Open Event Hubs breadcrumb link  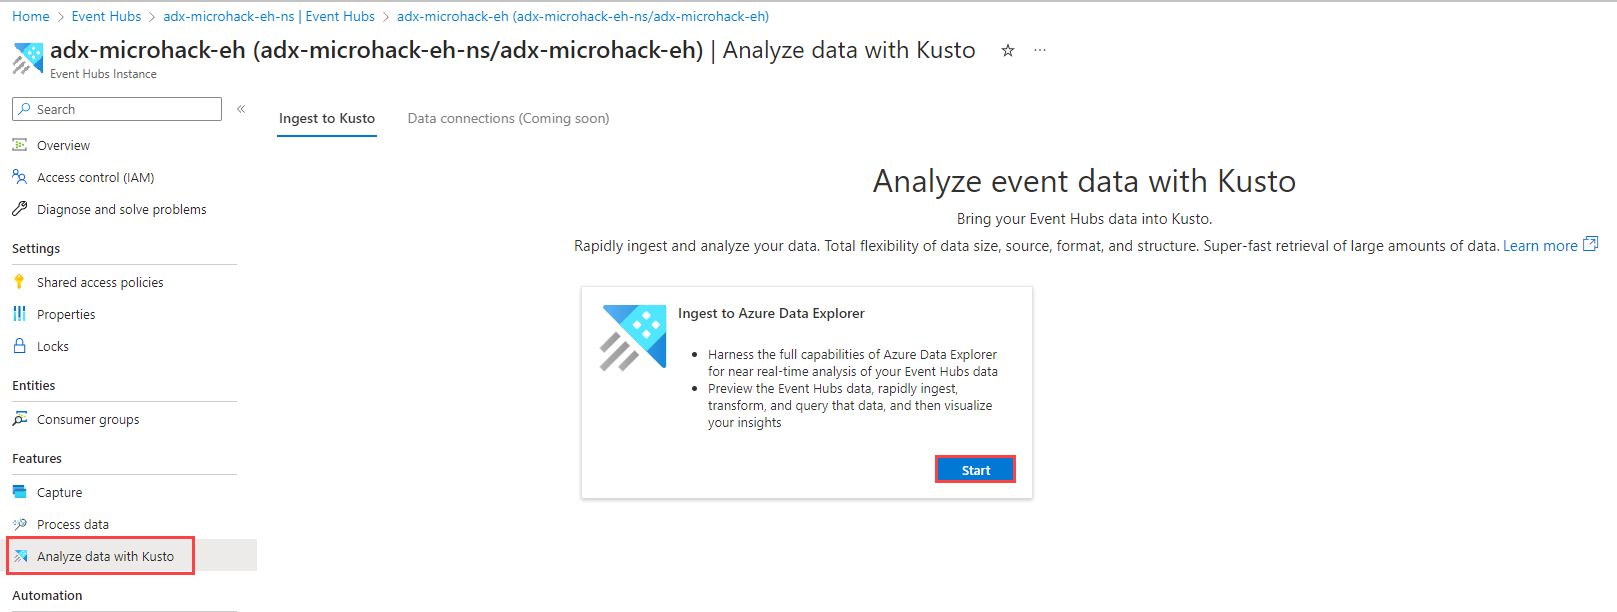pos(106,16)
